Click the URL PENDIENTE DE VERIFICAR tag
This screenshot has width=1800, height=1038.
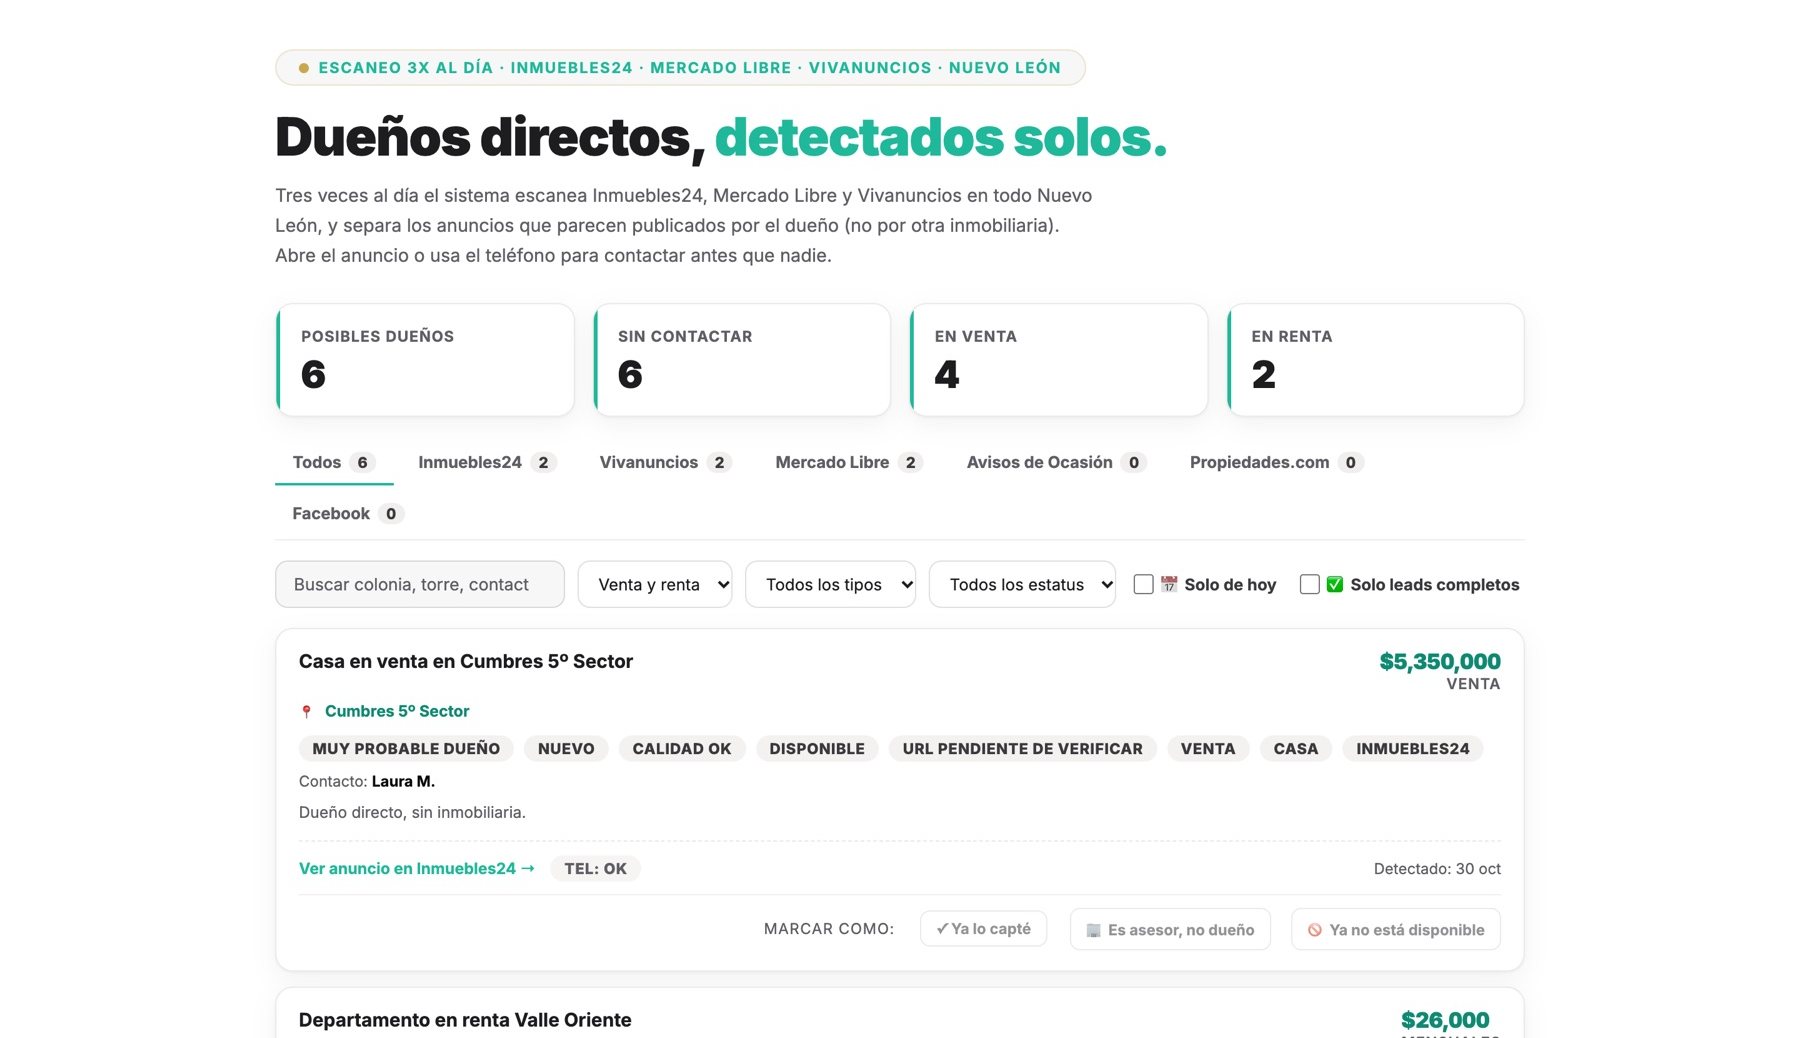(1022, 749)
